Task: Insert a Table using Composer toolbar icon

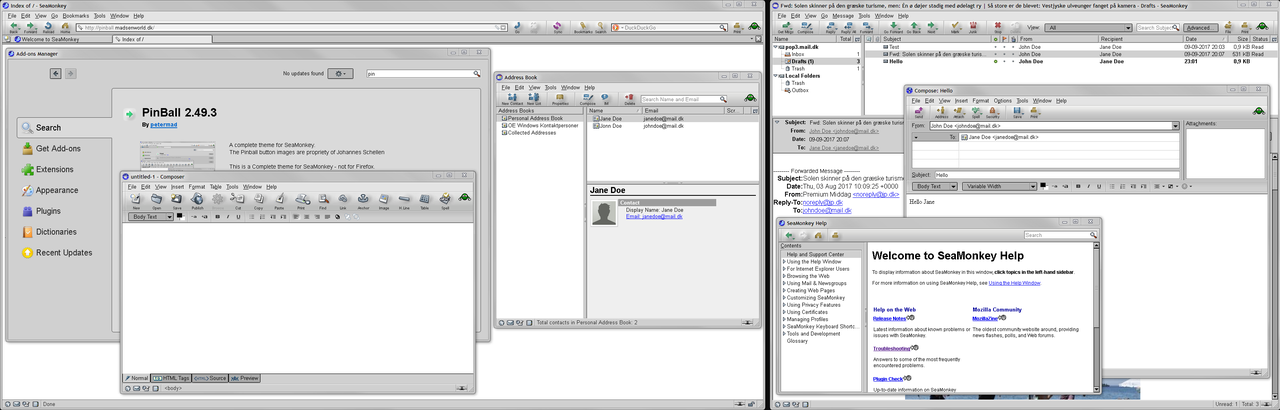Action: (x=424, y=201)
